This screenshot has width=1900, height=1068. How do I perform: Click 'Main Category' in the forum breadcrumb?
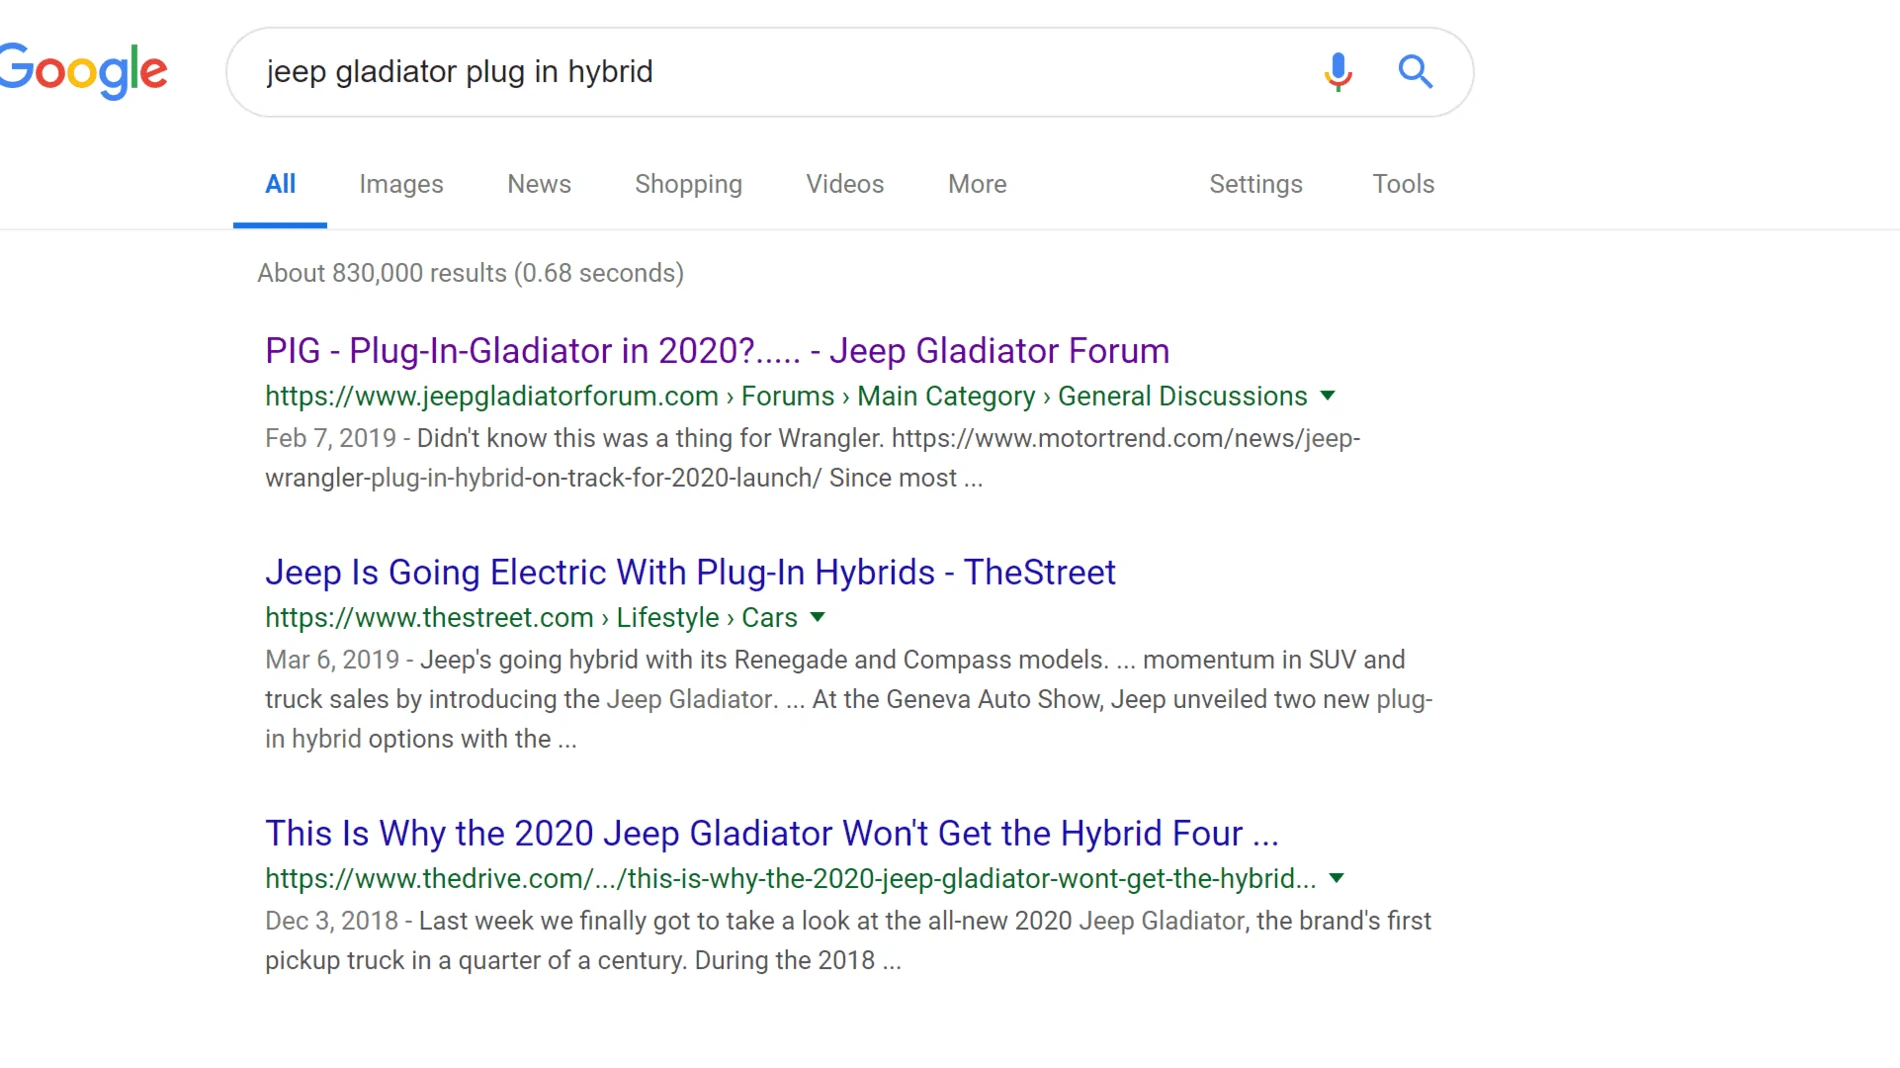946,396
